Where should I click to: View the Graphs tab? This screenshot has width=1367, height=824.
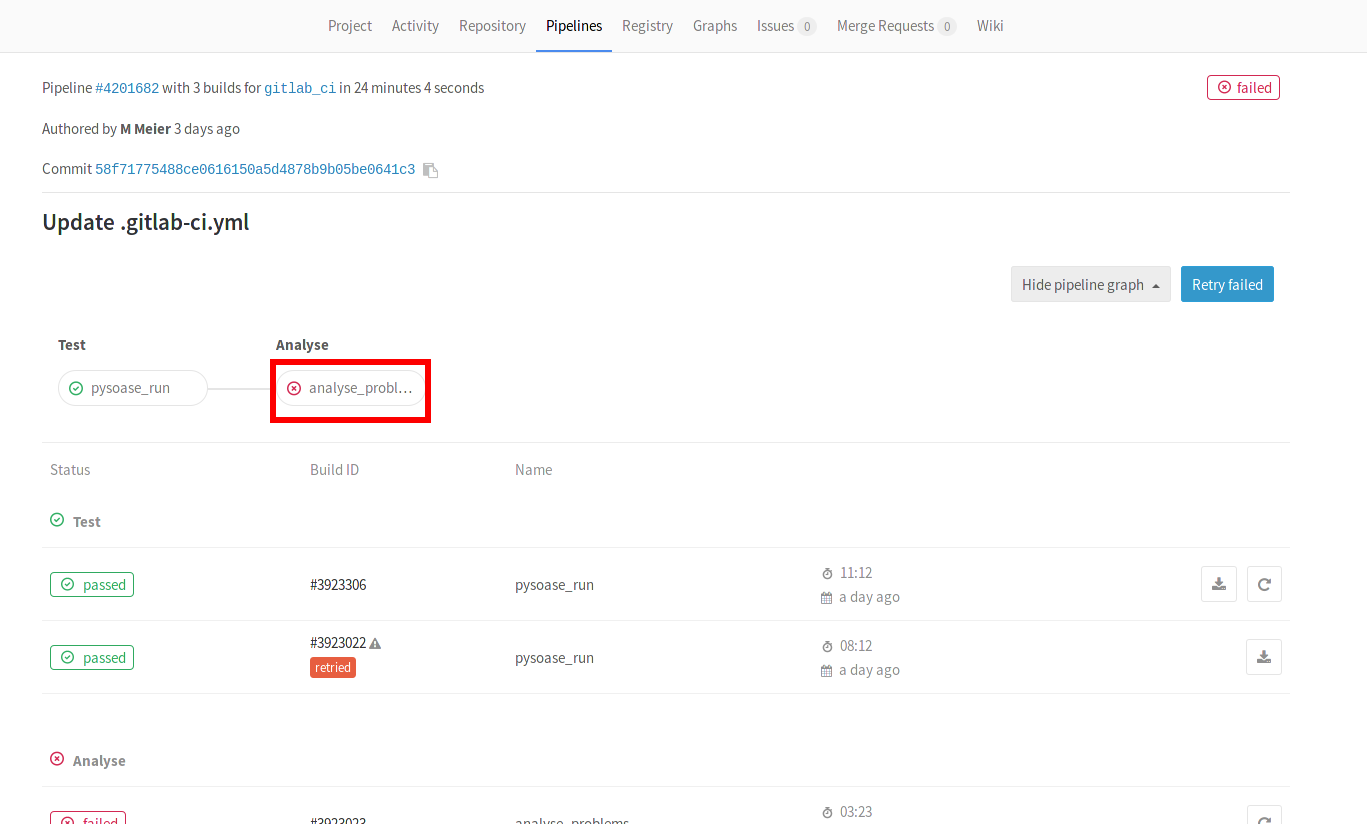click(715, 26)
